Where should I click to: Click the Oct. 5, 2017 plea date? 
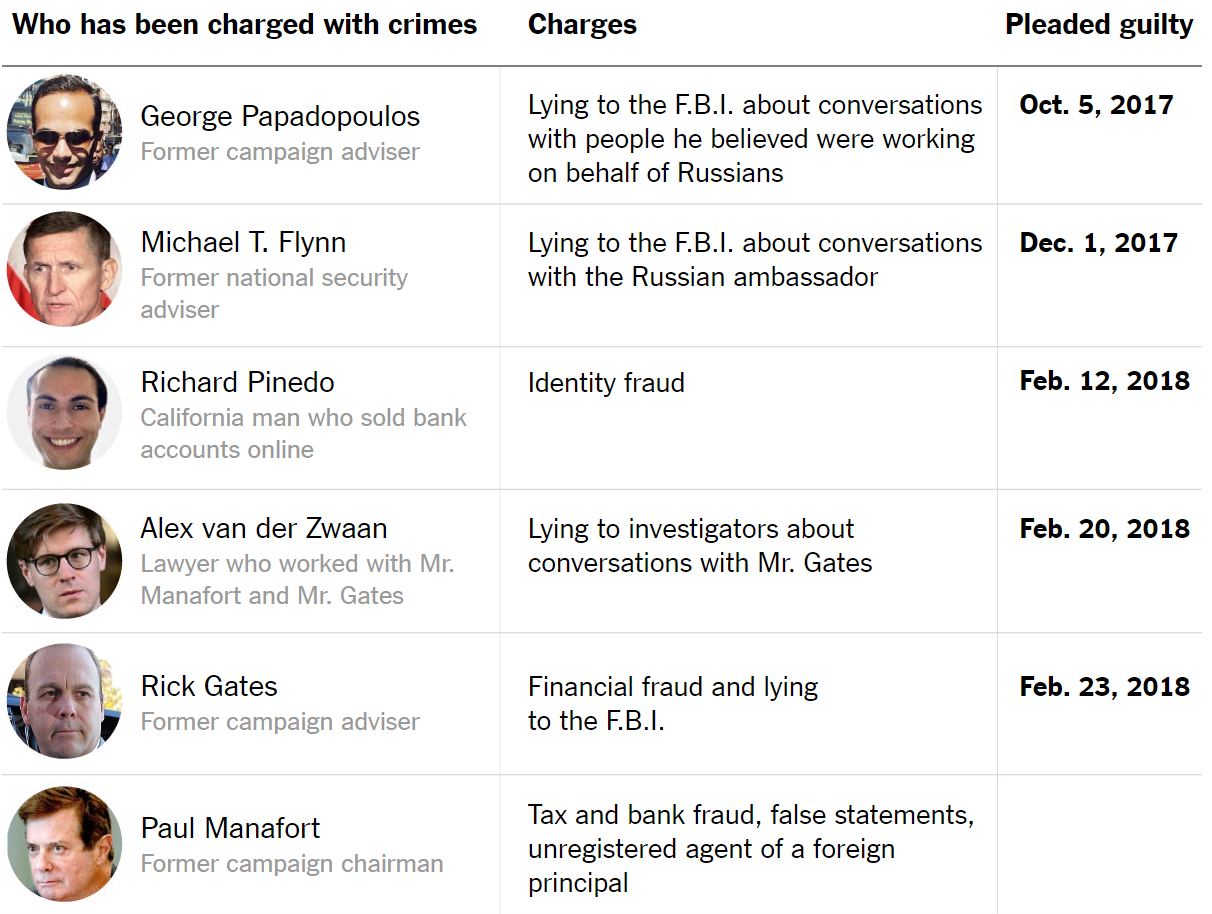point(1096,105)
